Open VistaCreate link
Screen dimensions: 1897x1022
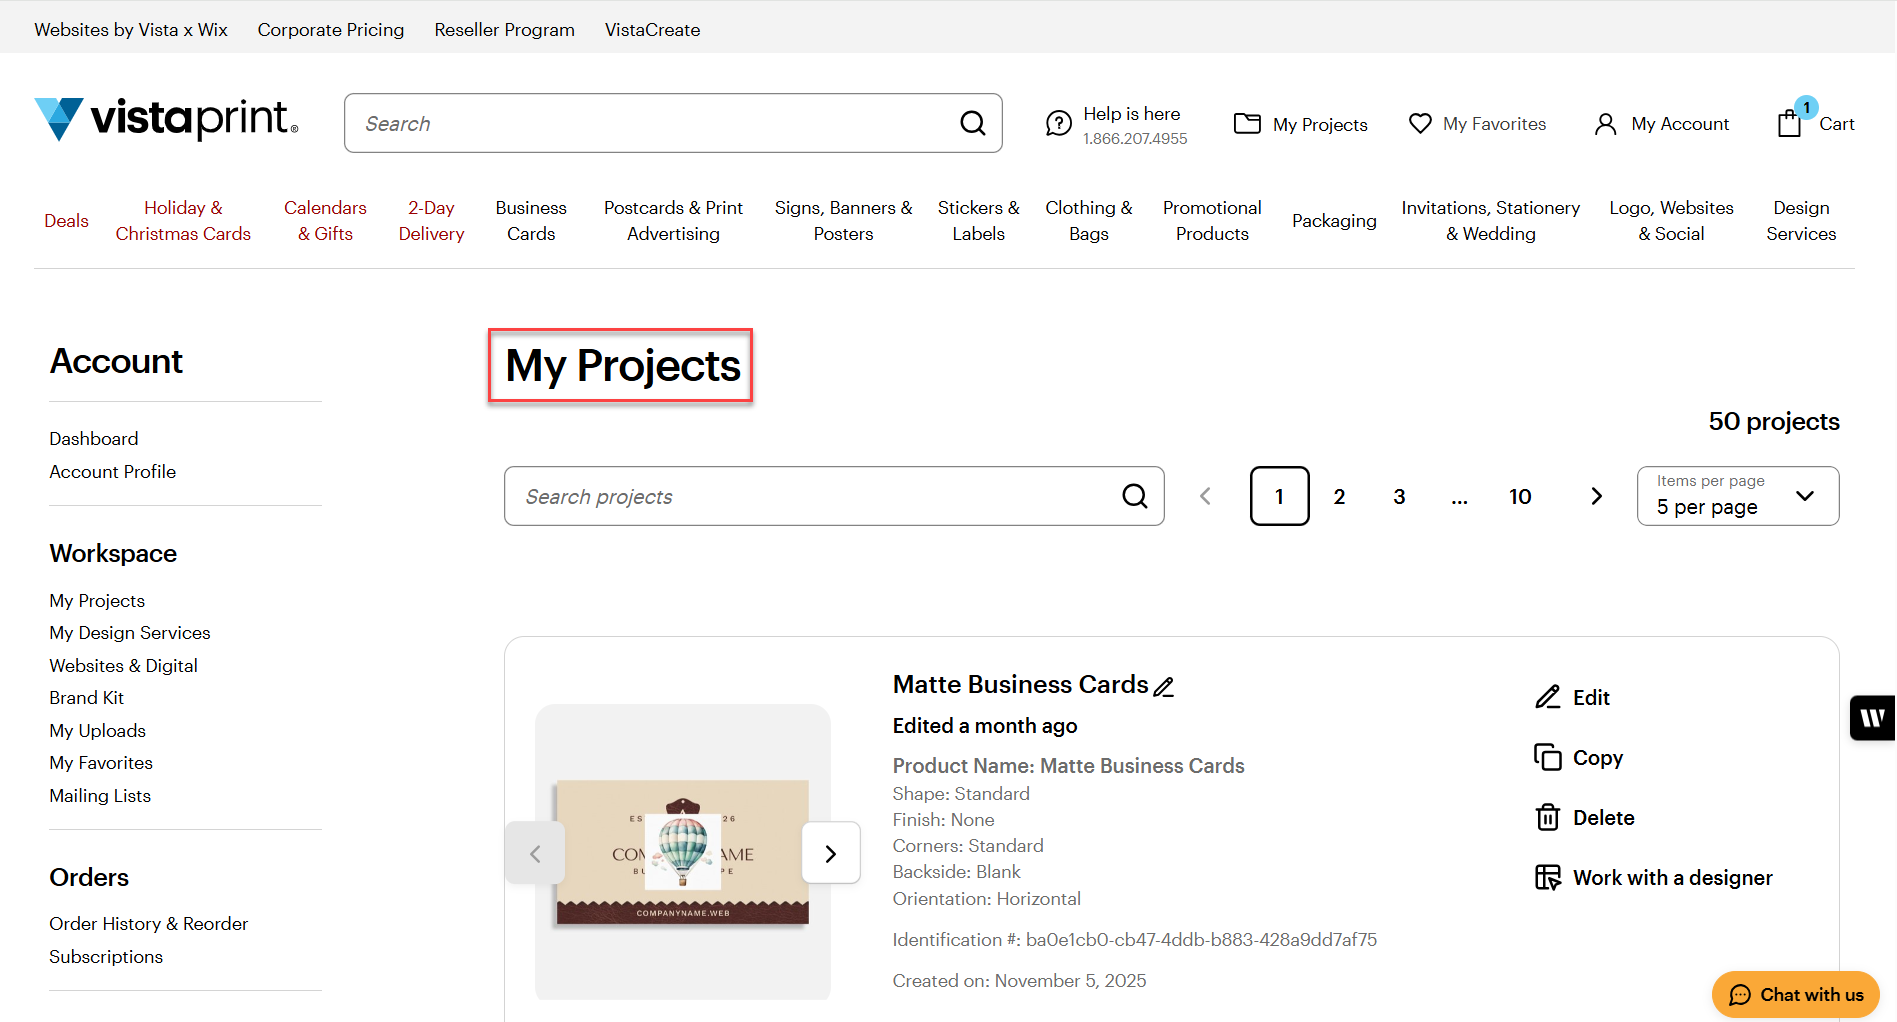click(652, 30)
